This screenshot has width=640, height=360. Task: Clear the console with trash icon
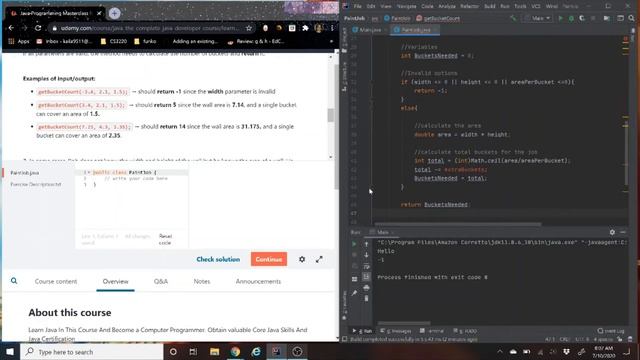[366, 299]
